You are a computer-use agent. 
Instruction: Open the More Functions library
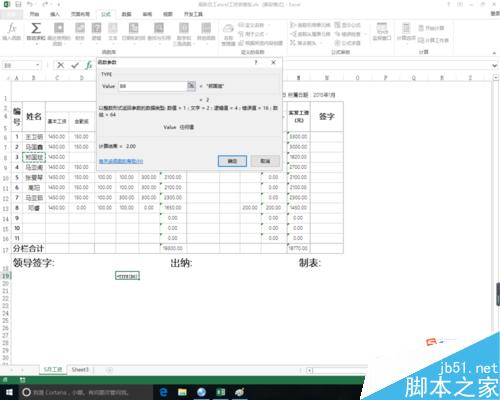coord(206,32)
